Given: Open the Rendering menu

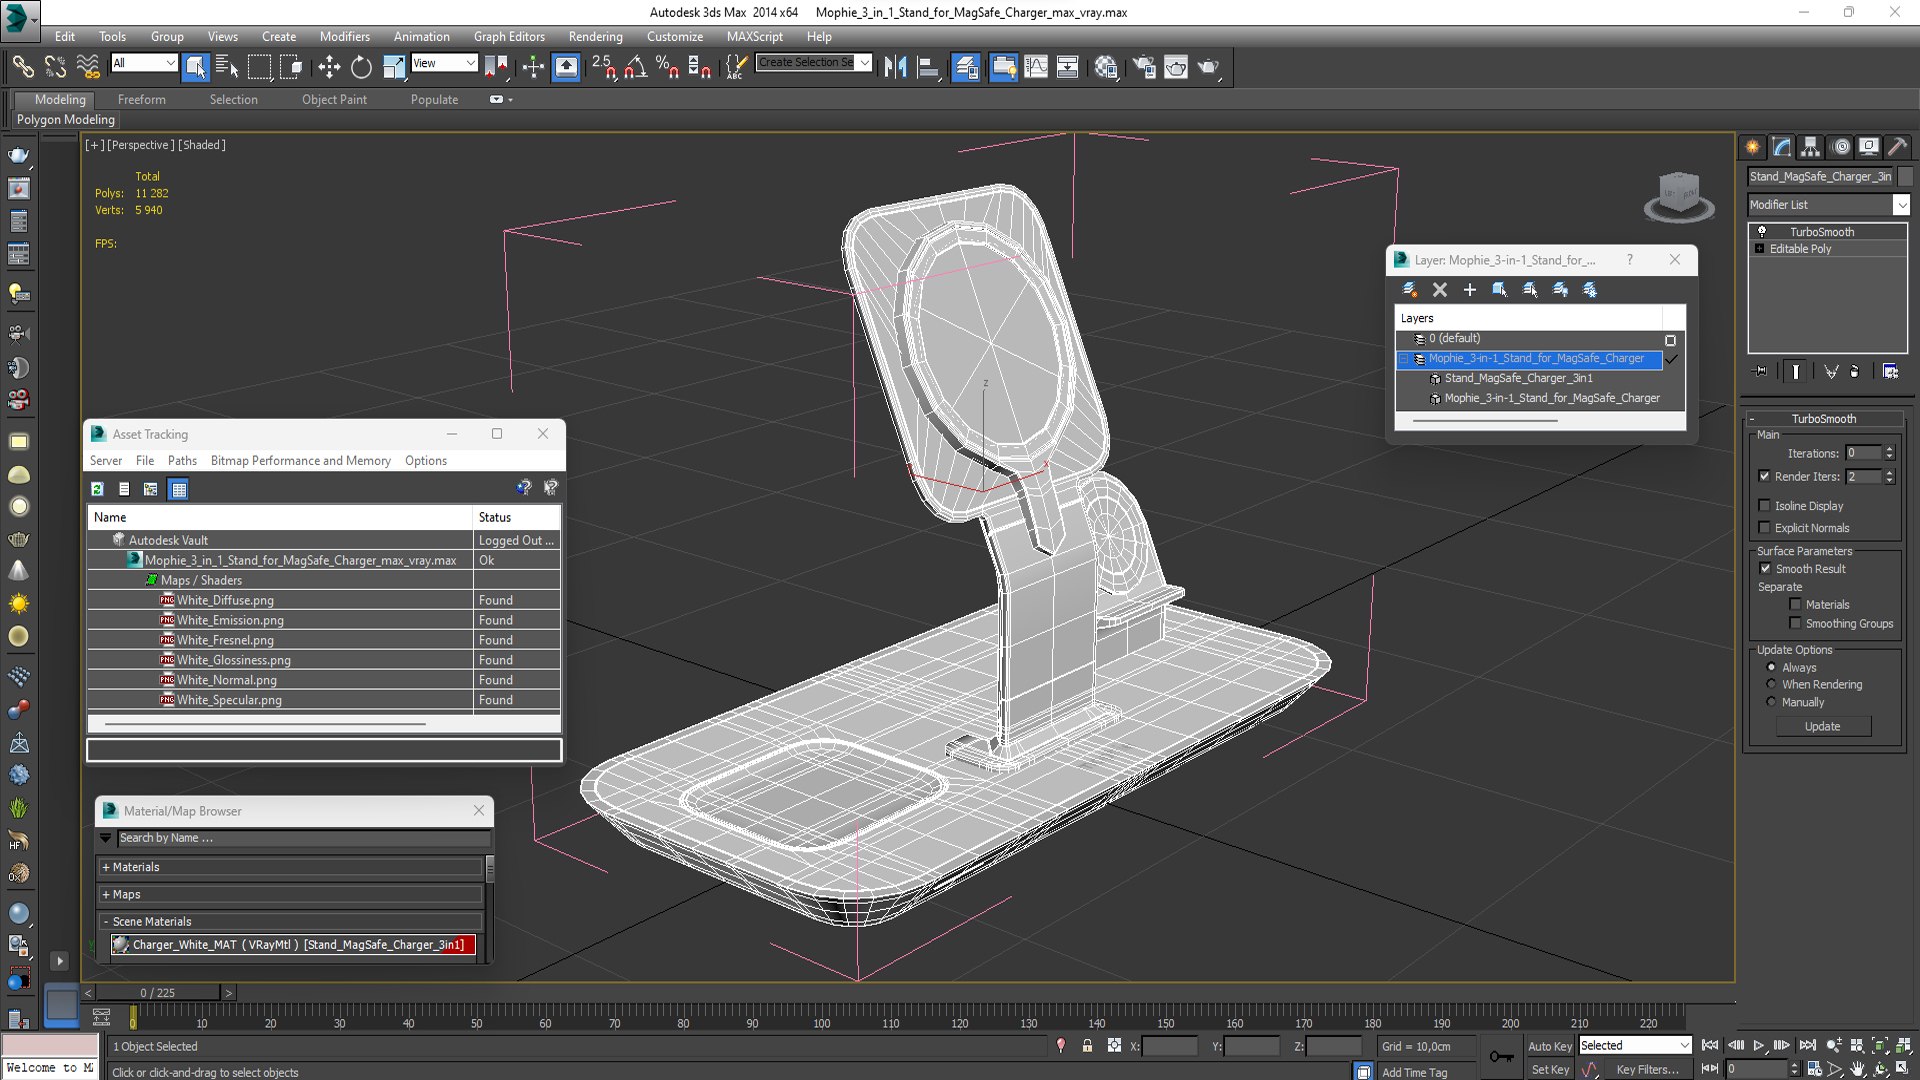Looking at the screenshot, I should click(595, 36).
